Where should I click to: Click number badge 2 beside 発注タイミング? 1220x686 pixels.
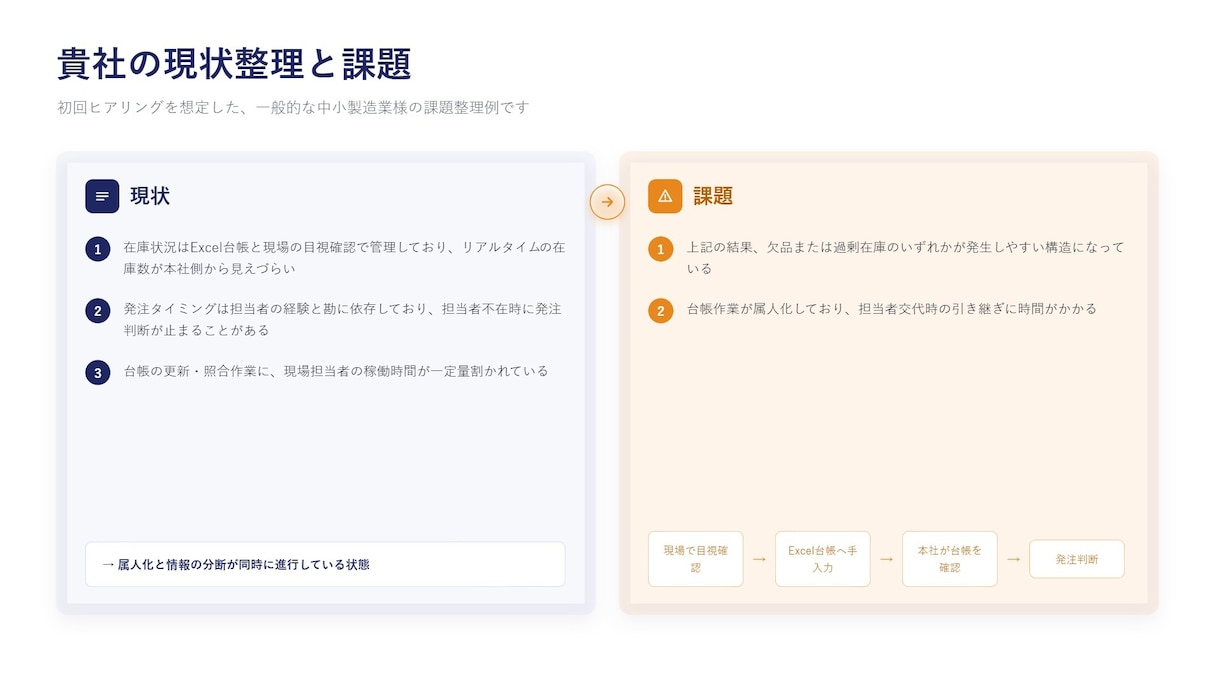point(97,310)
